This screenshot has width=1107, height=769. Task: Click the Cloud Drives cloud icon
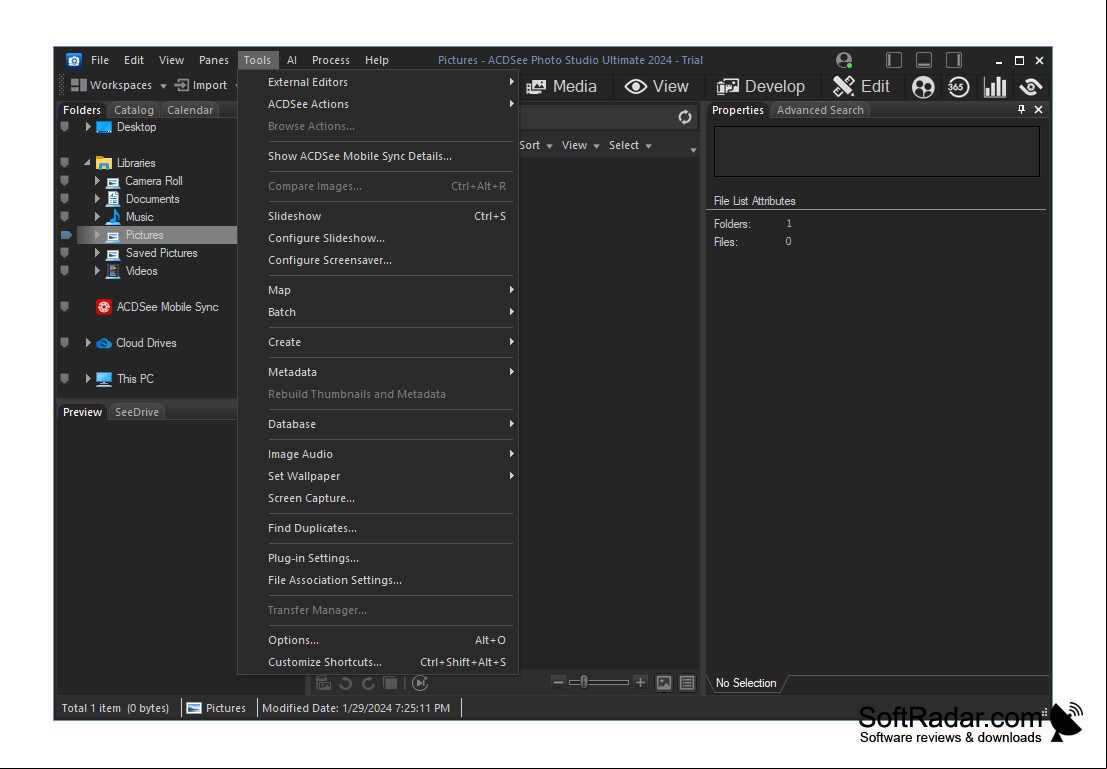104,343
